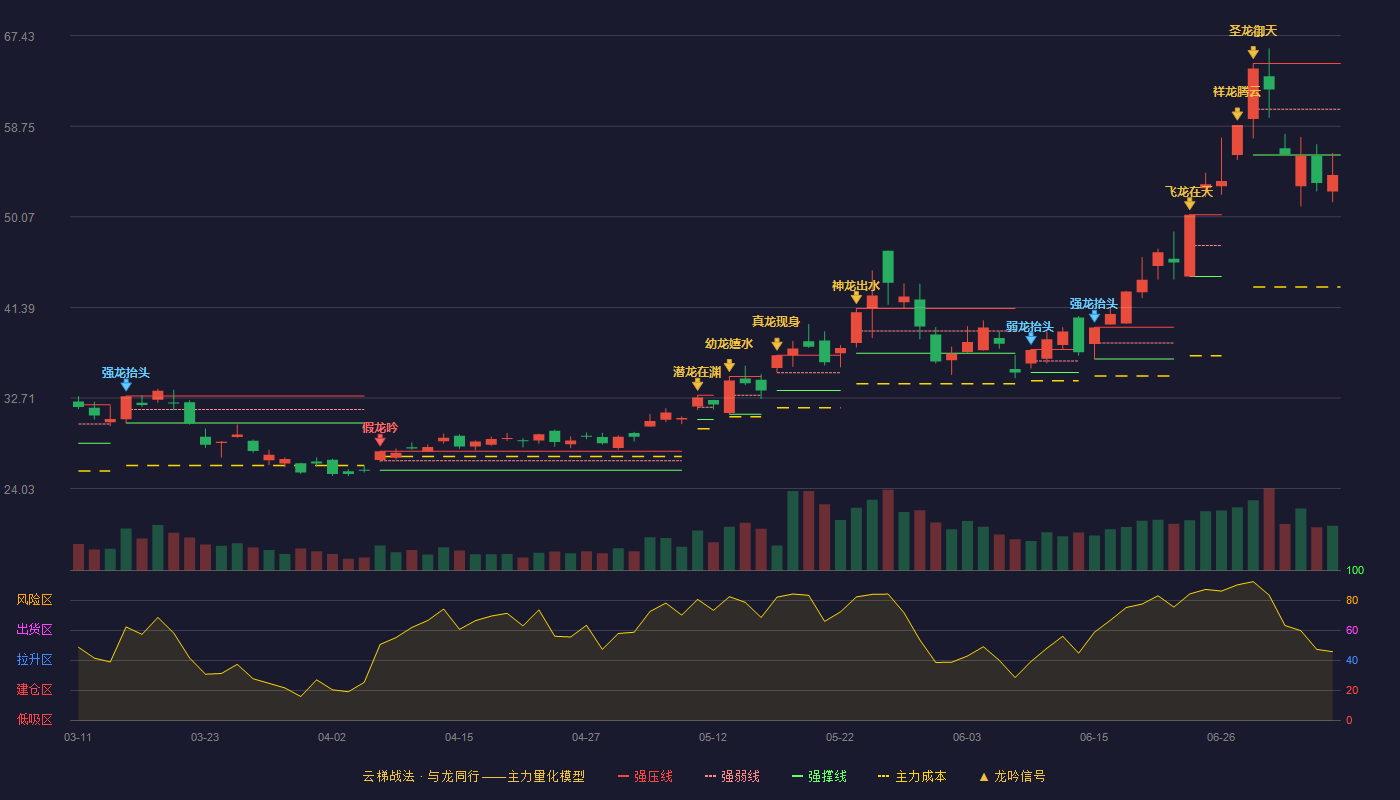Click the blue arrow under the March 强龙抬头 signal

coord(126,385)
